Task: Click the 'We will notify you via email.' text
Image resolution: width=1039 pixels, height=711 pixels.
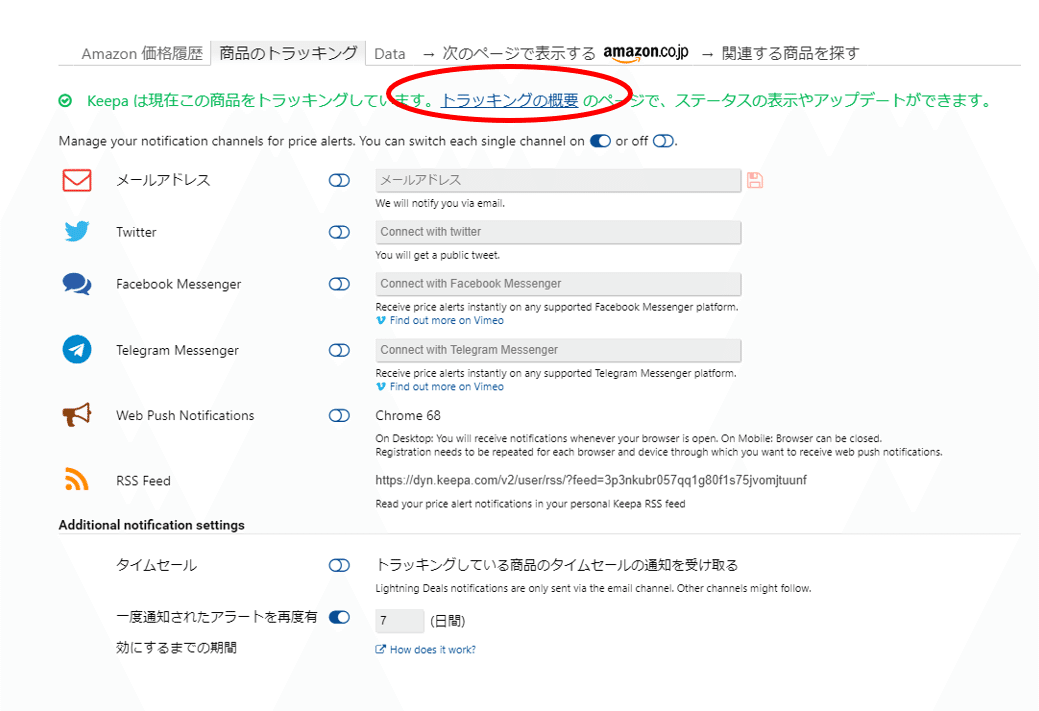Action: [440, 203]
